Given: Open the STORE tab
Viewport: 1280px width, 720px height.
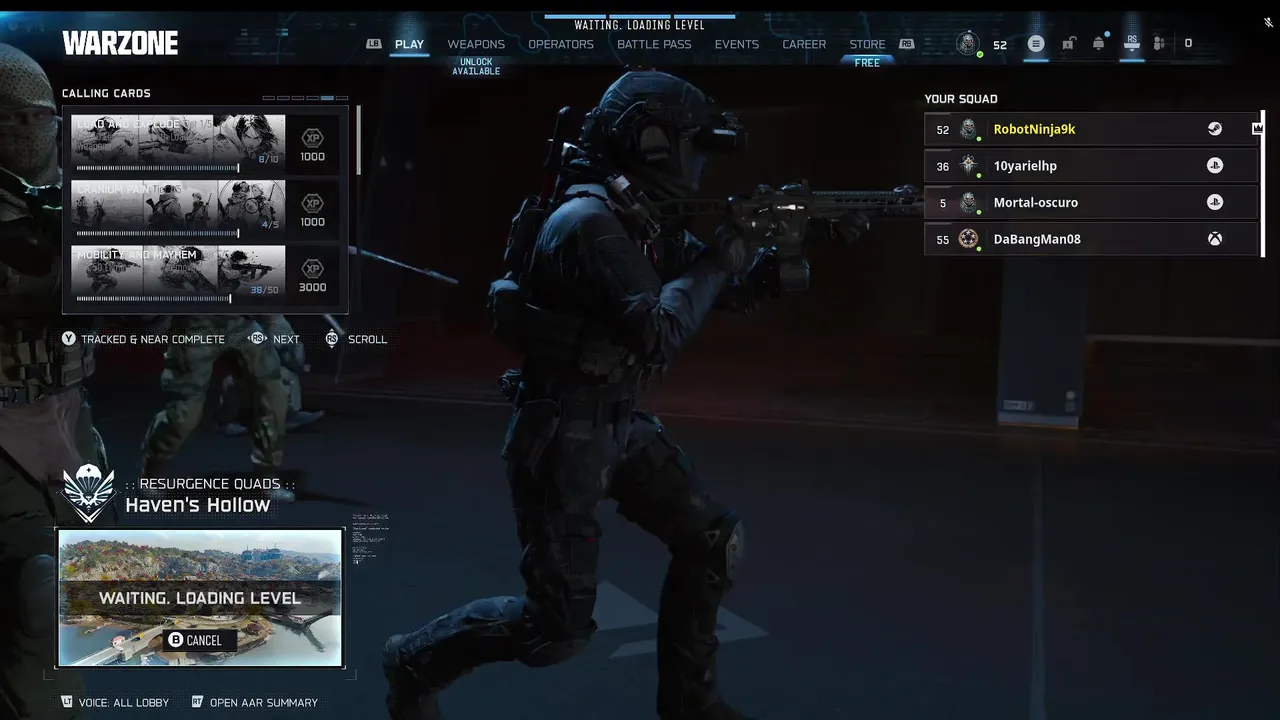Looking at the screenshot, I should pyautogui.click(x=867, y=44).
